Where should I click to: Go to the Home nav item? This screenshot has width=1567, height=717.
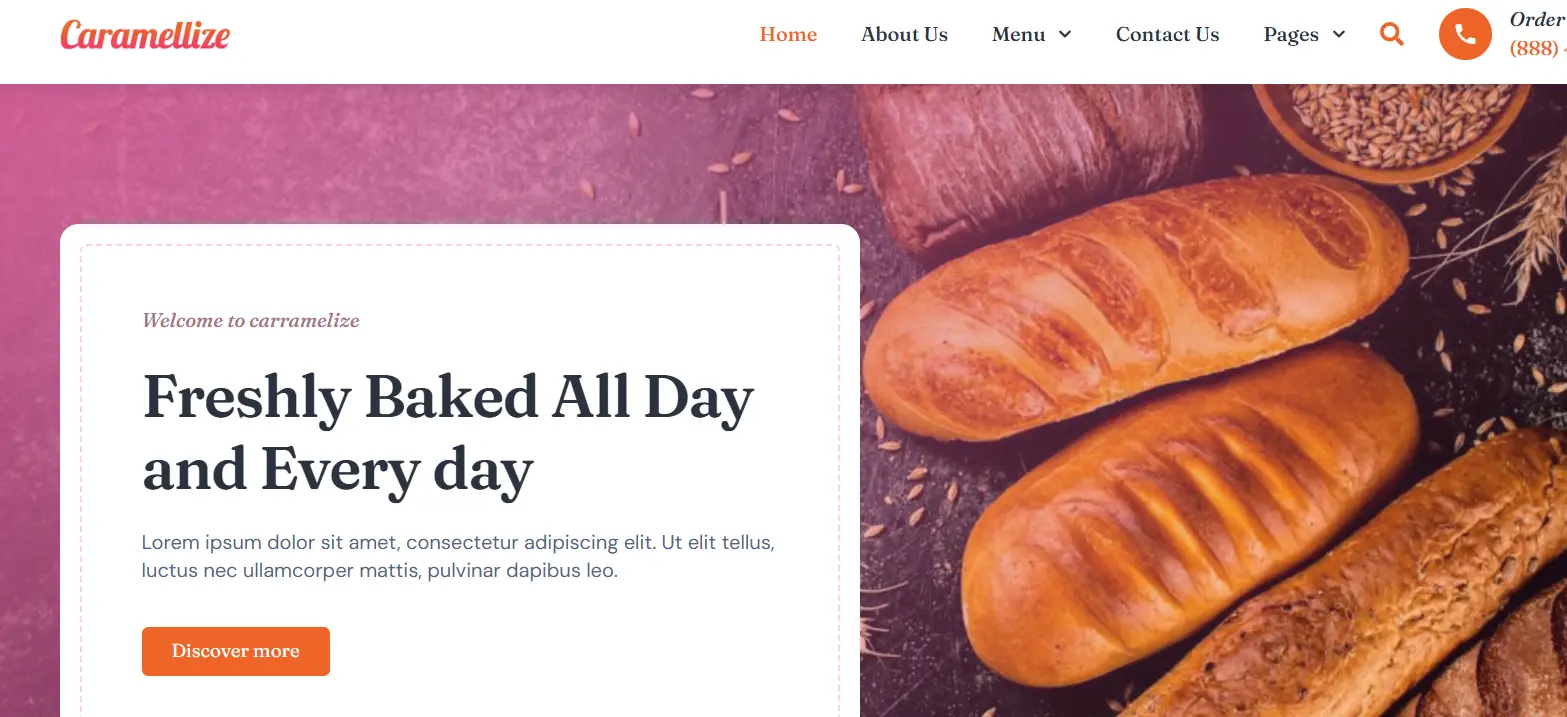click(x=788, y=35)
